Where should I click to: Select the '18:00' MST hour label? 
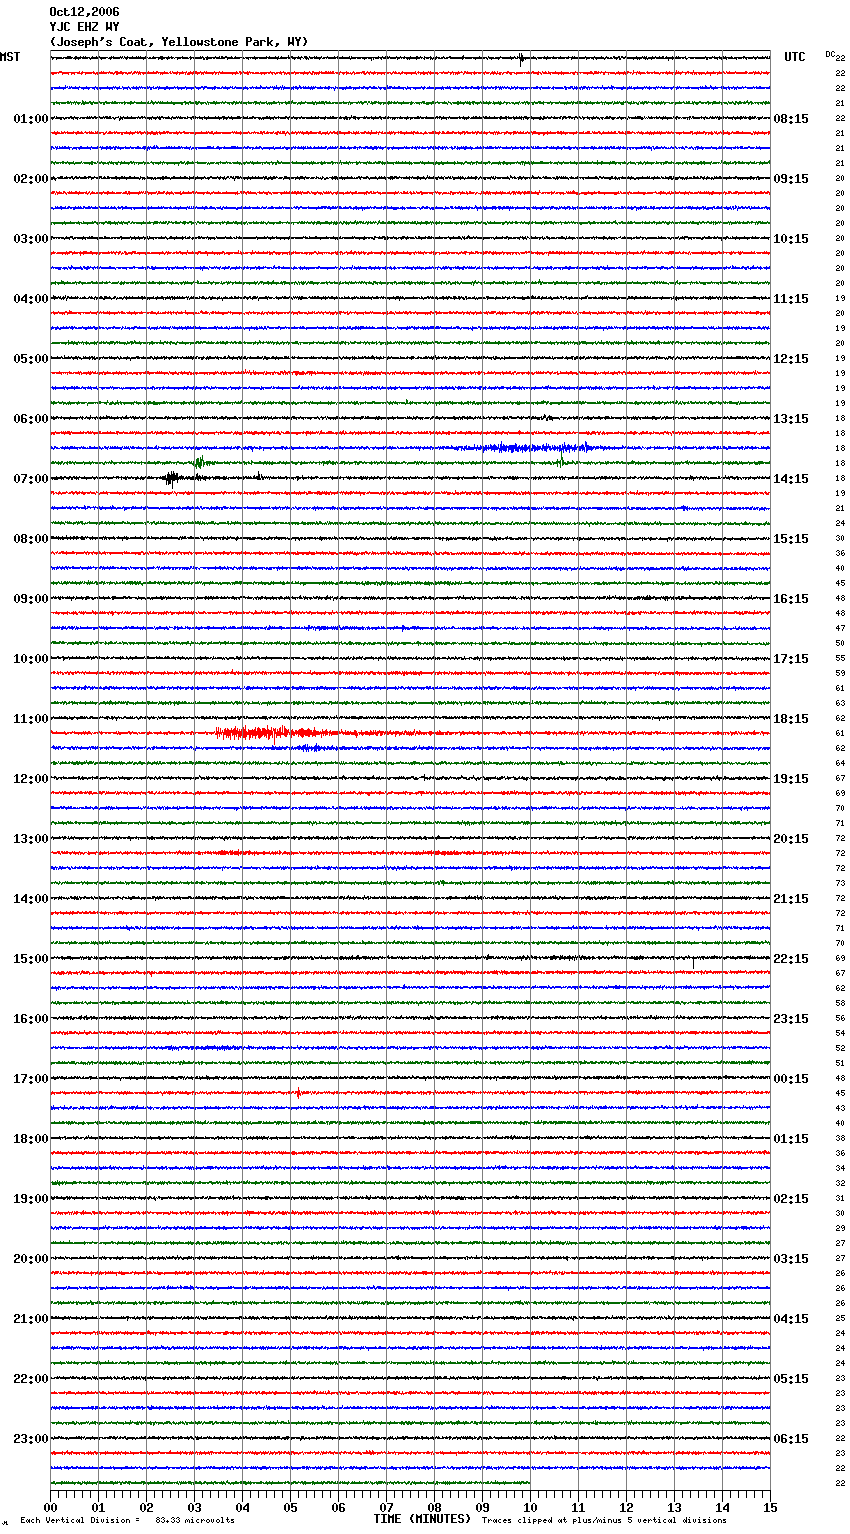pos(31,1139)
